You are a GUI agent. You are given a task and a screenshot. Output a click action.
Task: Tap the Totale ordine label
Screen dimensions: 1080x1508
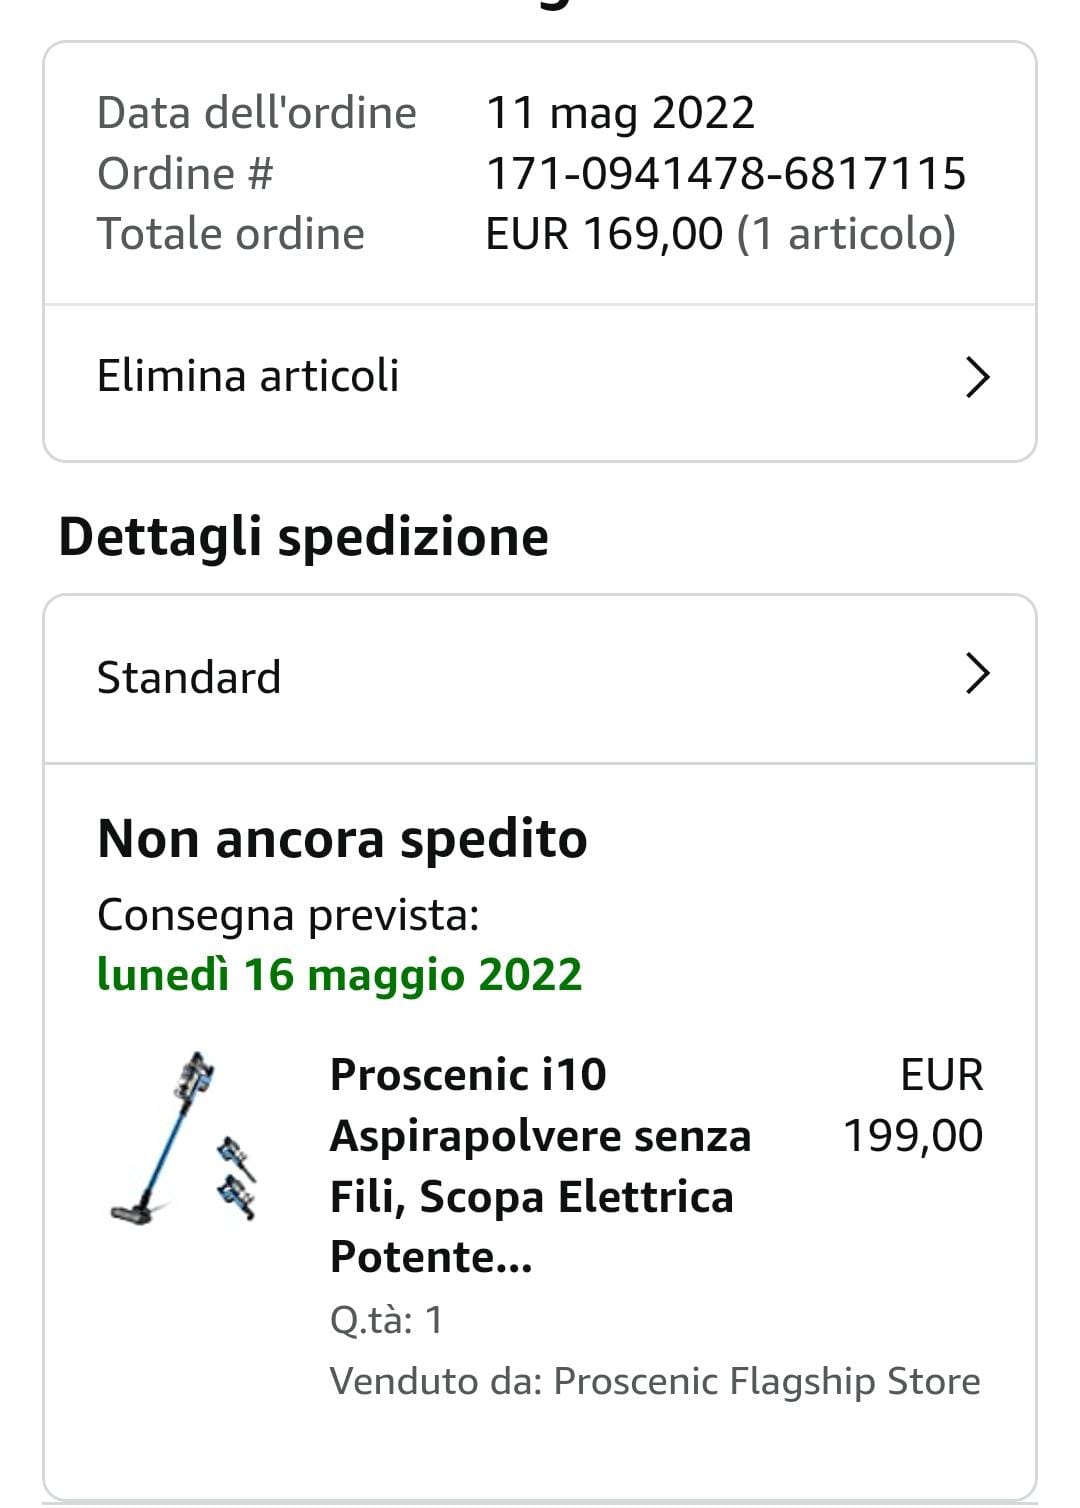pyautogui.click(x=231, y=234)
